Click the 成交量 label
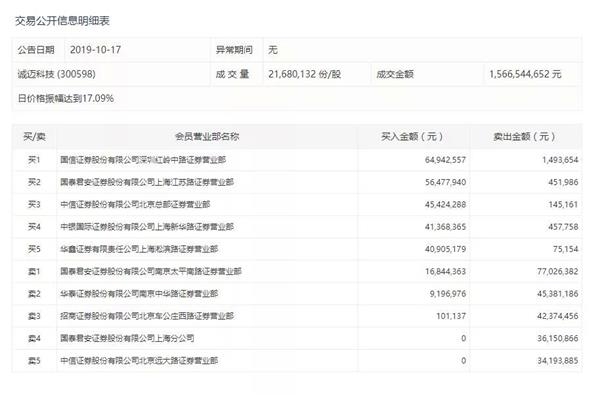The height and width of the screenshot is (395, 600). [232, 74]
